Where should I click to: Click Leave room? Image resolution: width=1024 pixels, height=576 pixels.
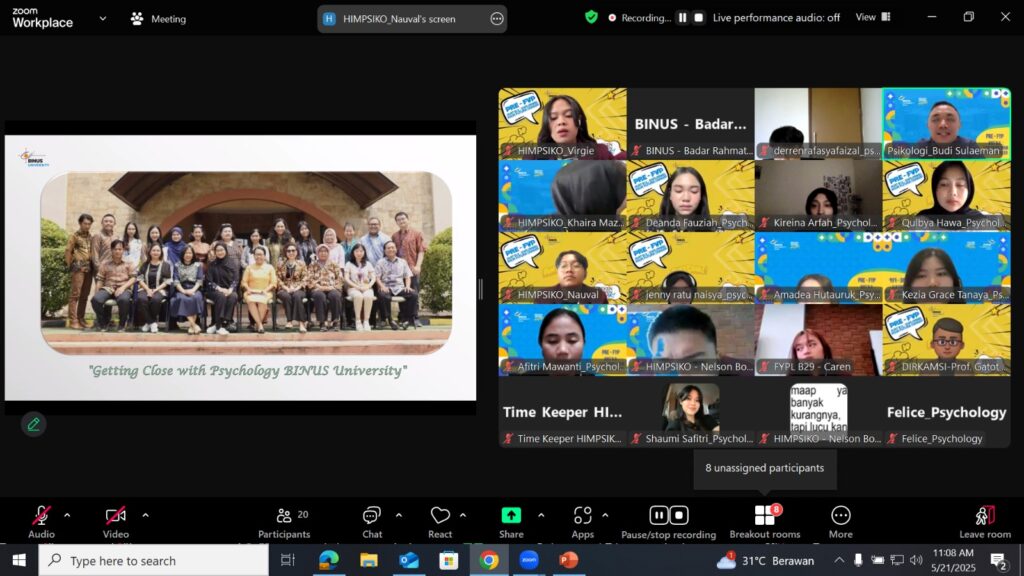pos(985,522)
